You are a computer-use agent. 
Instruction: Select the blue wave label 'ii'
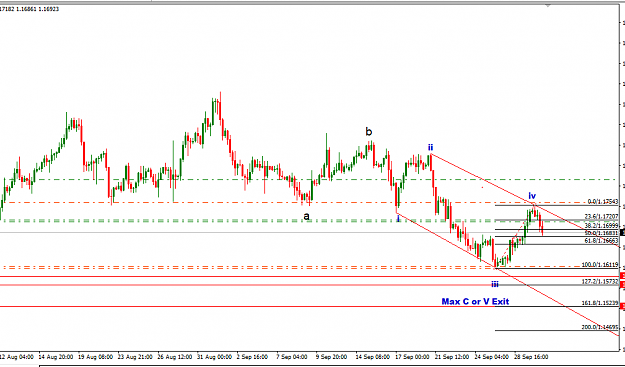pyautogui.click(x=430, y=147)
